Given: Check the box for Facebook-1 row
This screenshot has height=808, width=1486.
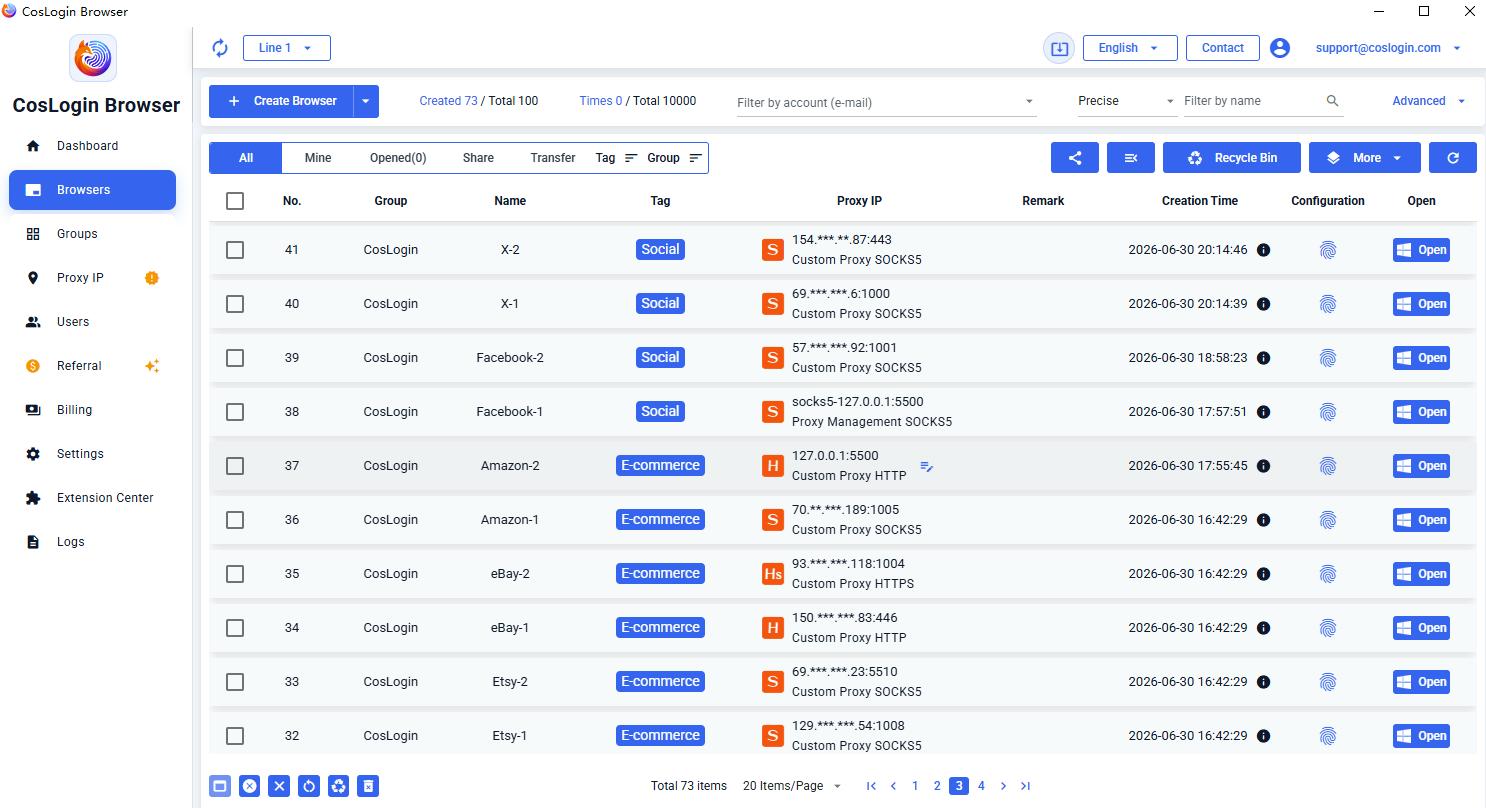Looking at the screenshot, I should click(235, 412).
